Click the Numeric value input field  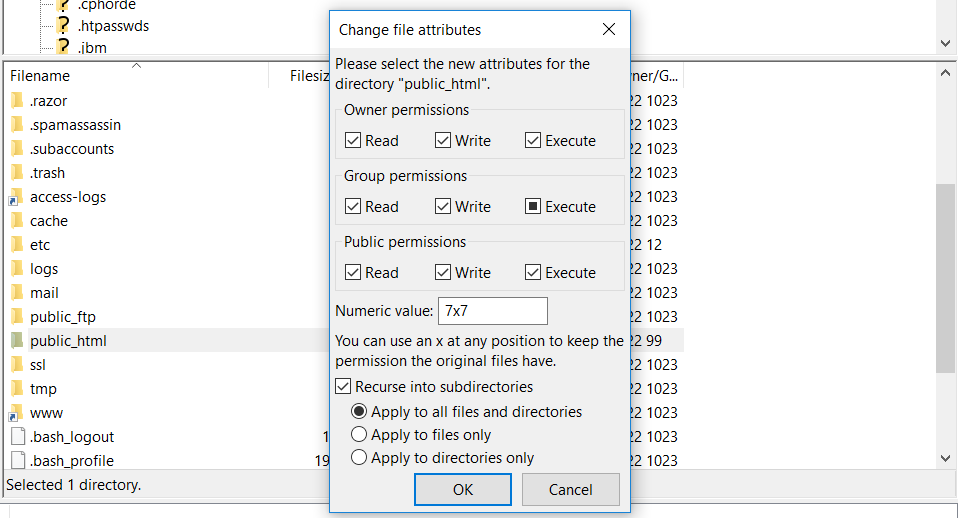(493, 311)
